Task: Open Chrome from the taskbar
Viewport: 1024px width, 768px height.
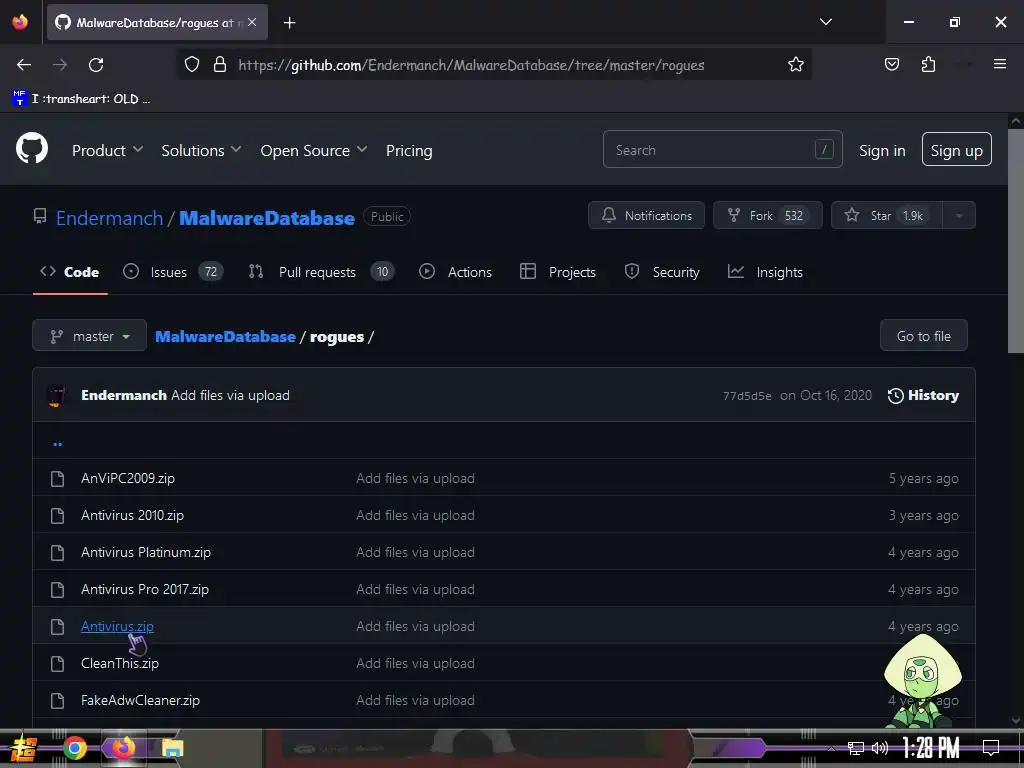Action: 75,748
